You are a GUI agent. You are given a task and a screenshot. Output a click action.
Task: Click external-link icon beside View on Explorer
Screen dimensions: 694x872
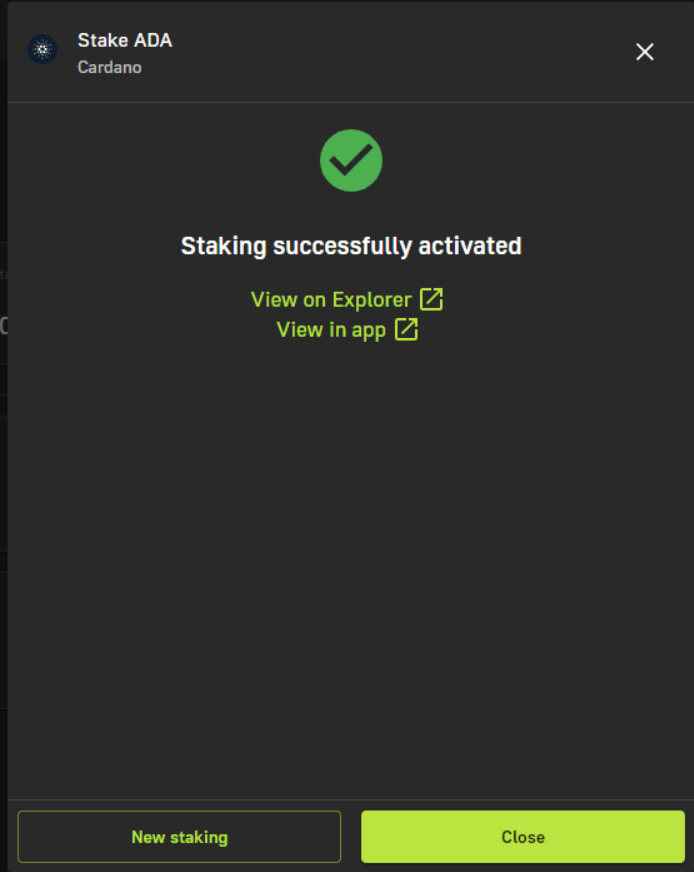coord(431,299)
